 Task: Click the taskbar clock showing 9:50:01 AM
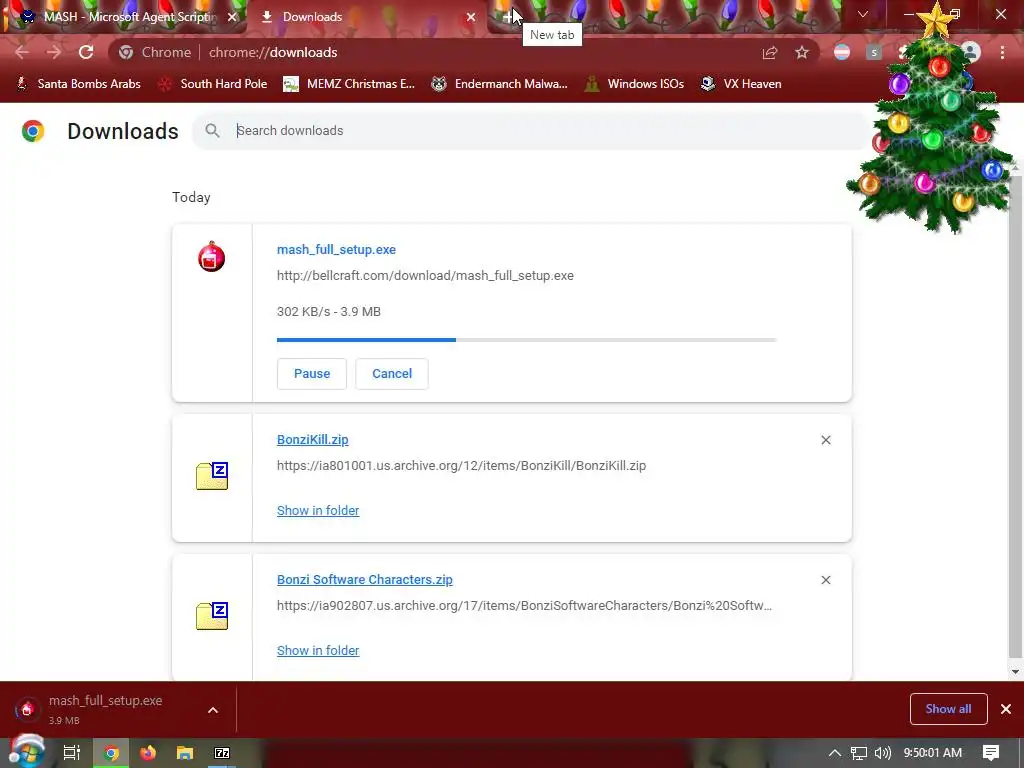point(933,753)
